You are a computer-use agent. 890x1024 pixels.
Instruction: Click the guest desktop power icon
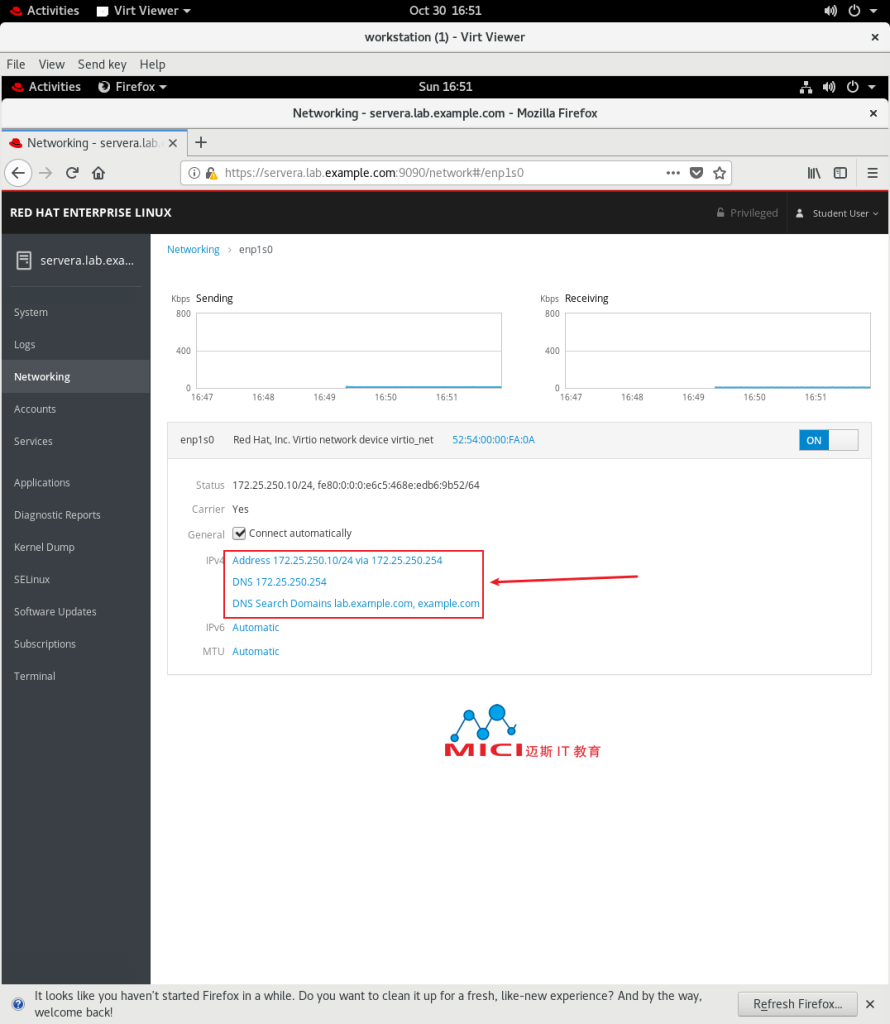pos(853,87)
